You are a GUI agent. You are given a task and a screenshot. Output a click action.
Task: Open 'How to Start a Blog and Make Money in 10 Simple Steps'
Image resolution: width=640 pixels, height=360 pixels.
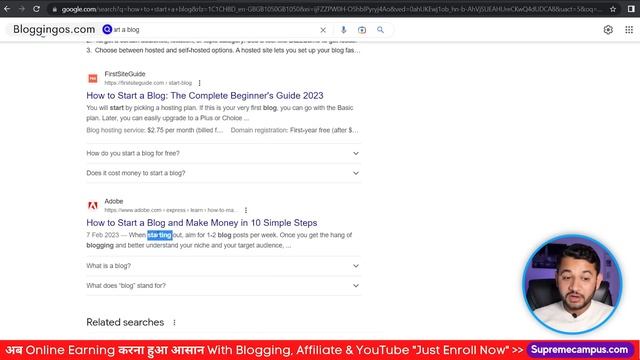pos(202,223)
